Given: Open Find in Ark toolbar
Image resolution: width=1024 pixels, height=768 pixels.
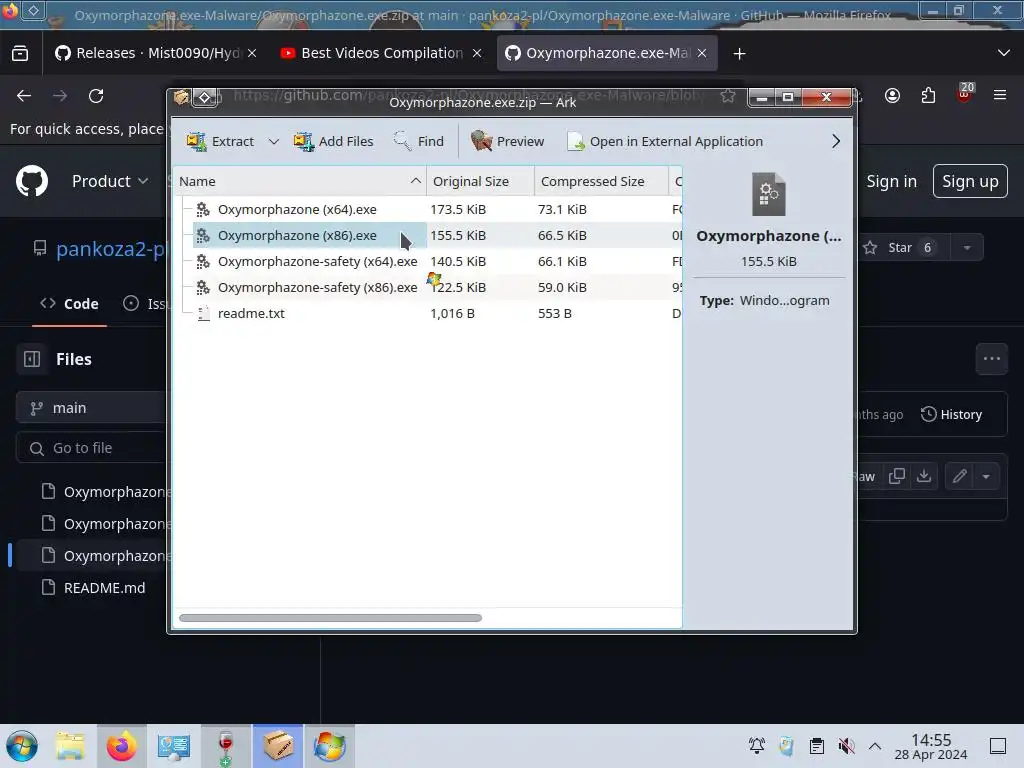Looking at the screenshot, I should click(419, 141).
